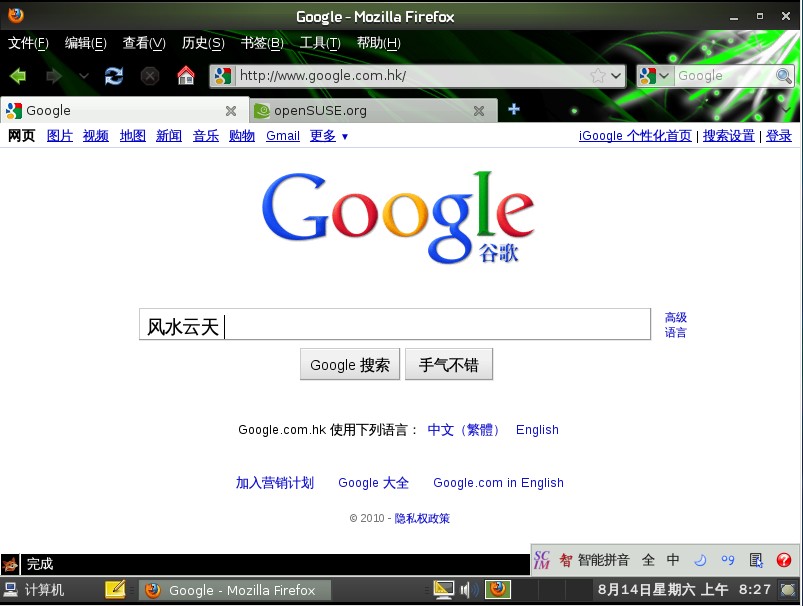Click the 音乐 link
This screenshot has height=606, width=803.
click(x=205, y=136)
